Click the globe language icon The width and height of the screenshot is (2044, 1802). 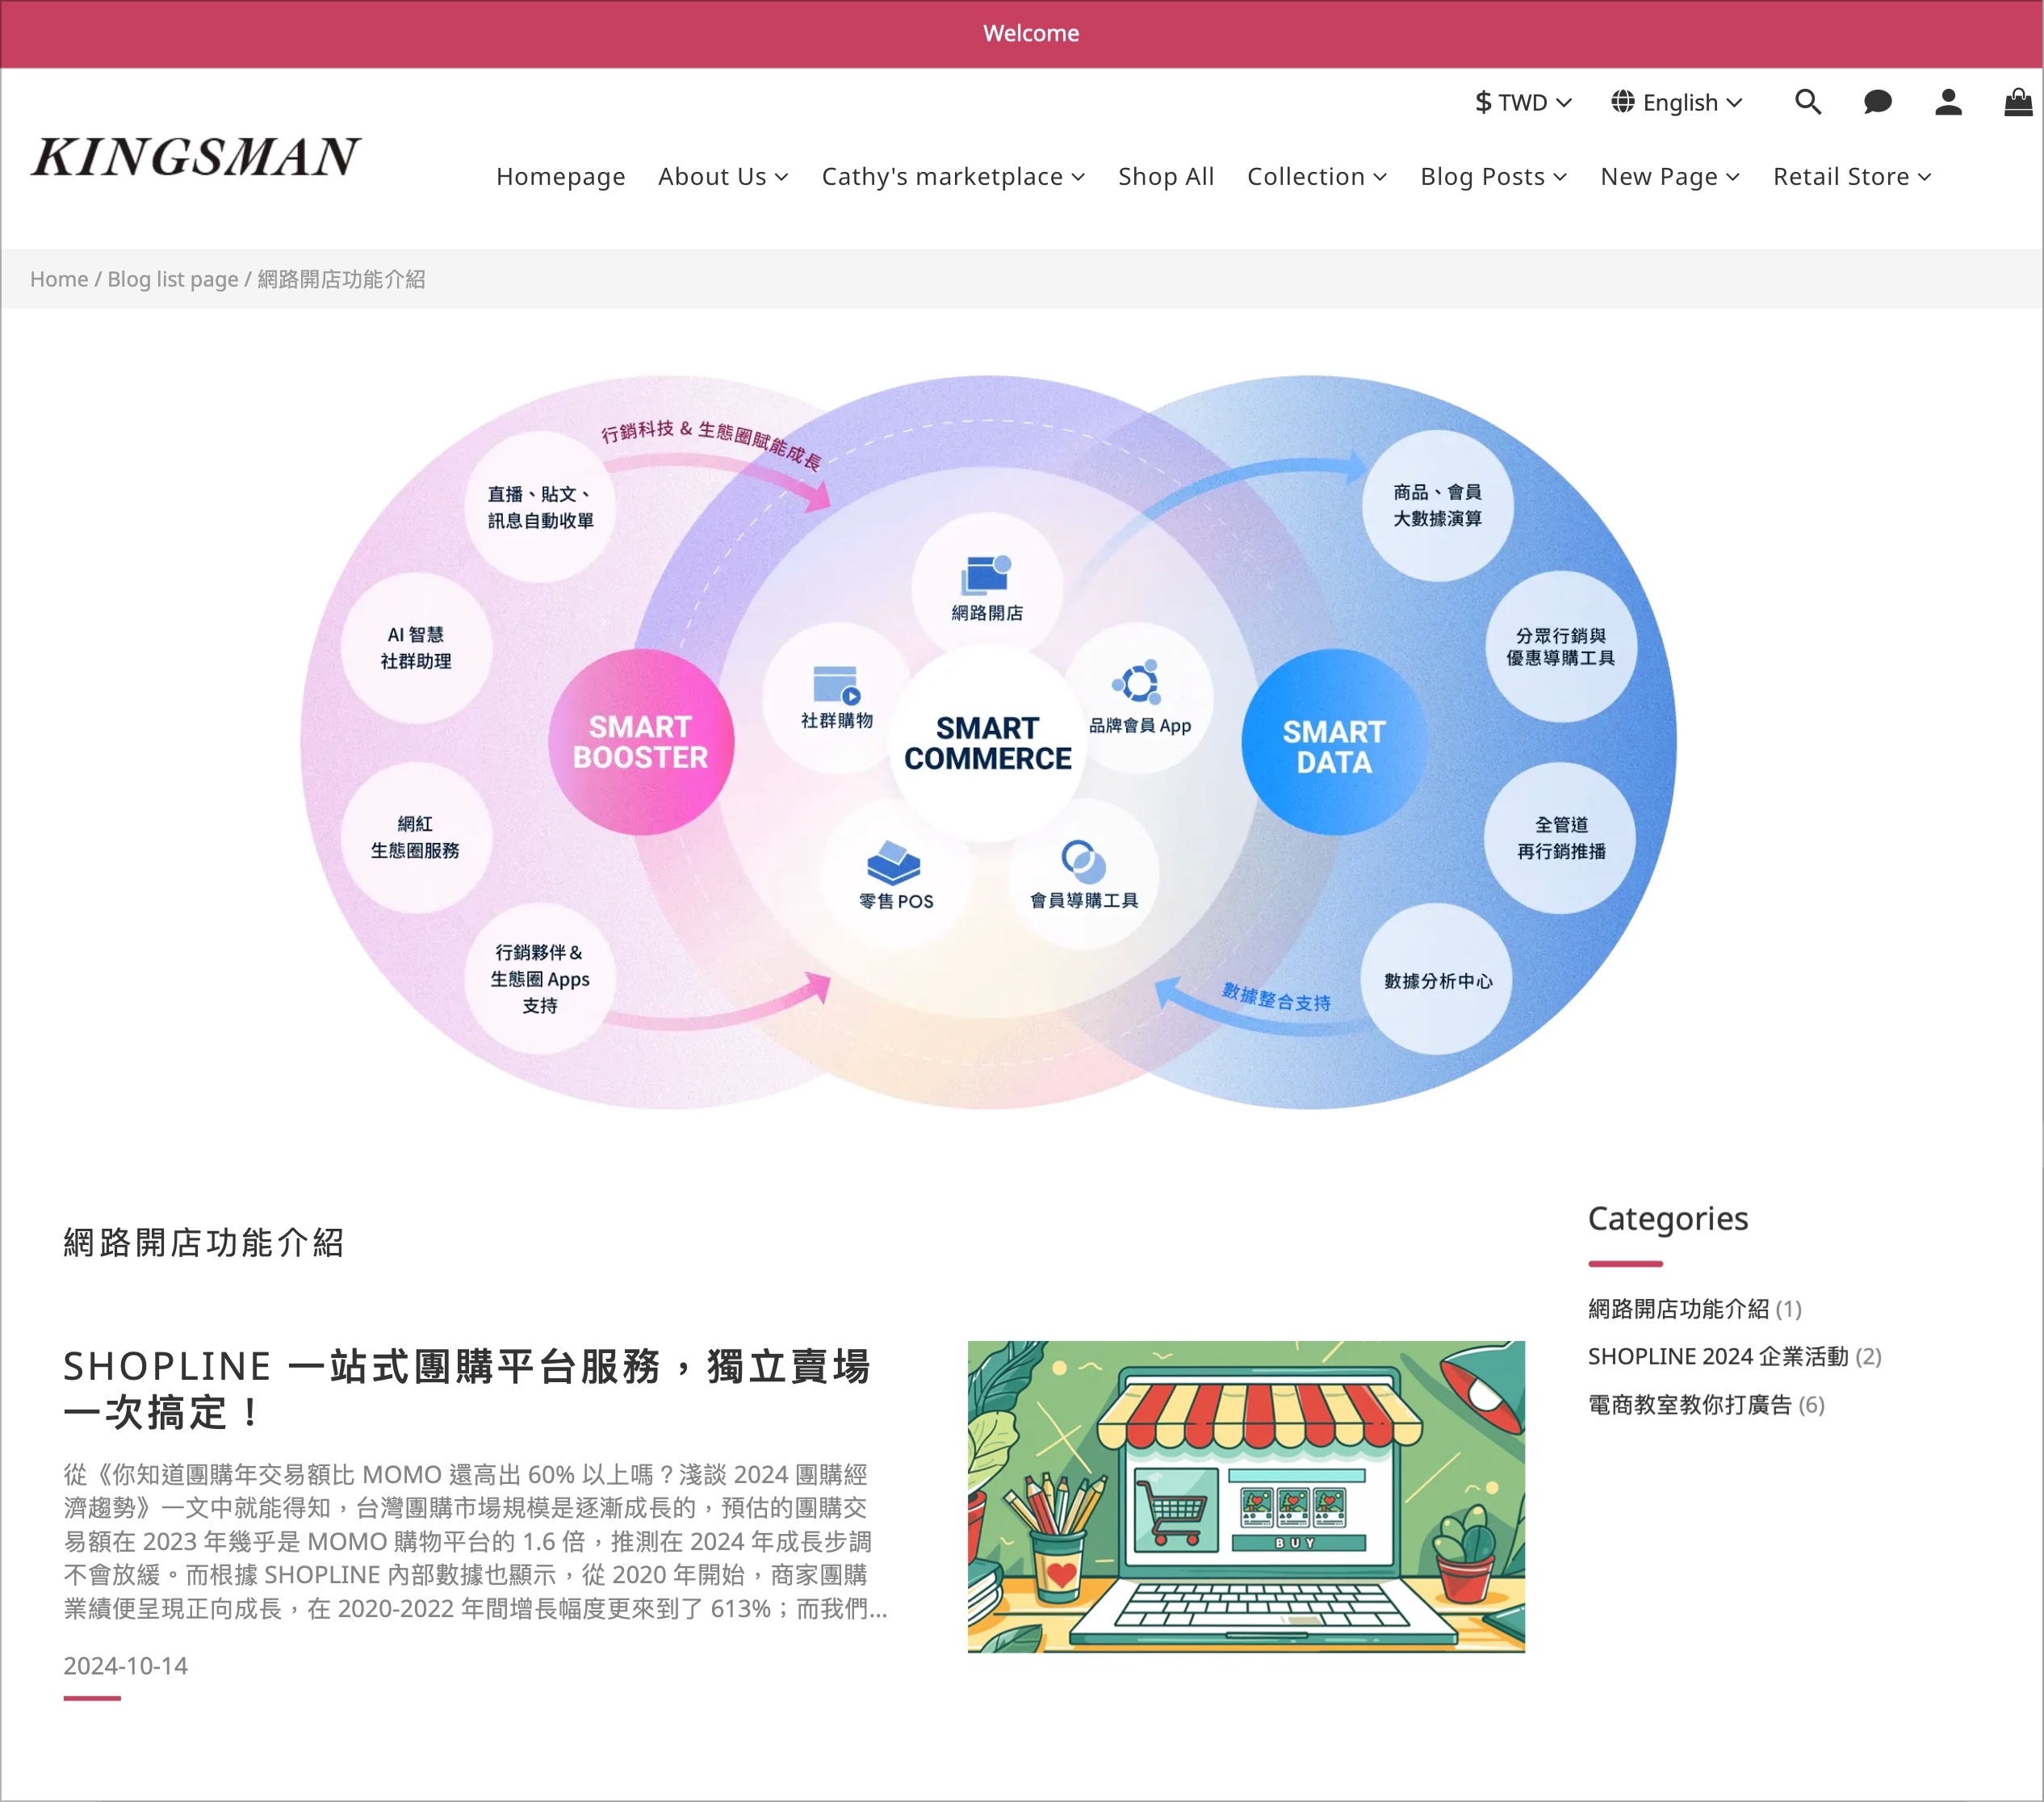point(1622,102)
